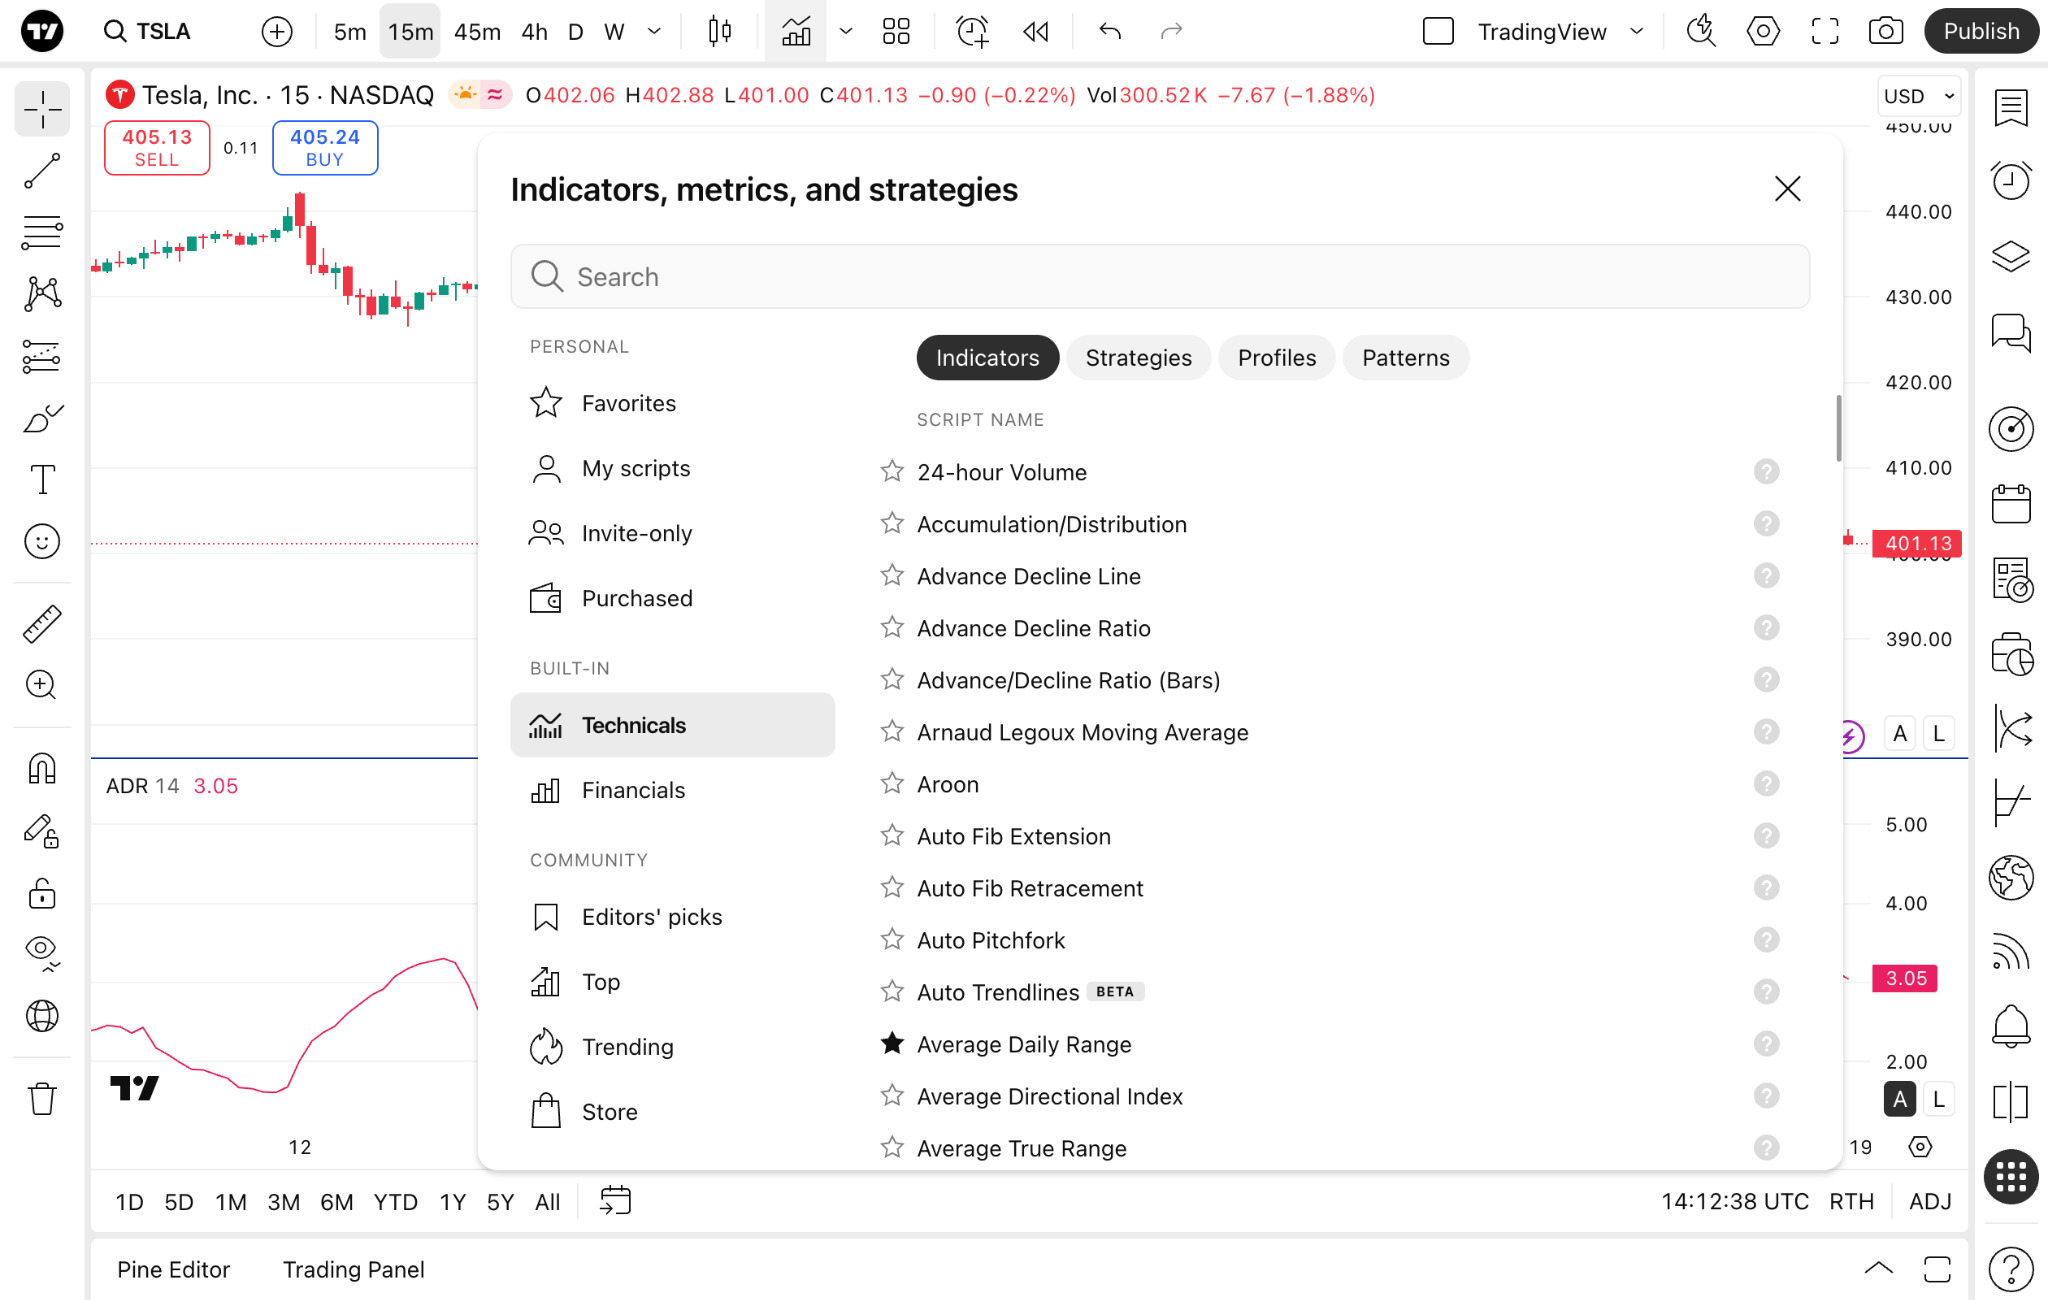This screenshot has width=2048, height=1300.
Task: Click the Publish button
Action: point(1981,32)
